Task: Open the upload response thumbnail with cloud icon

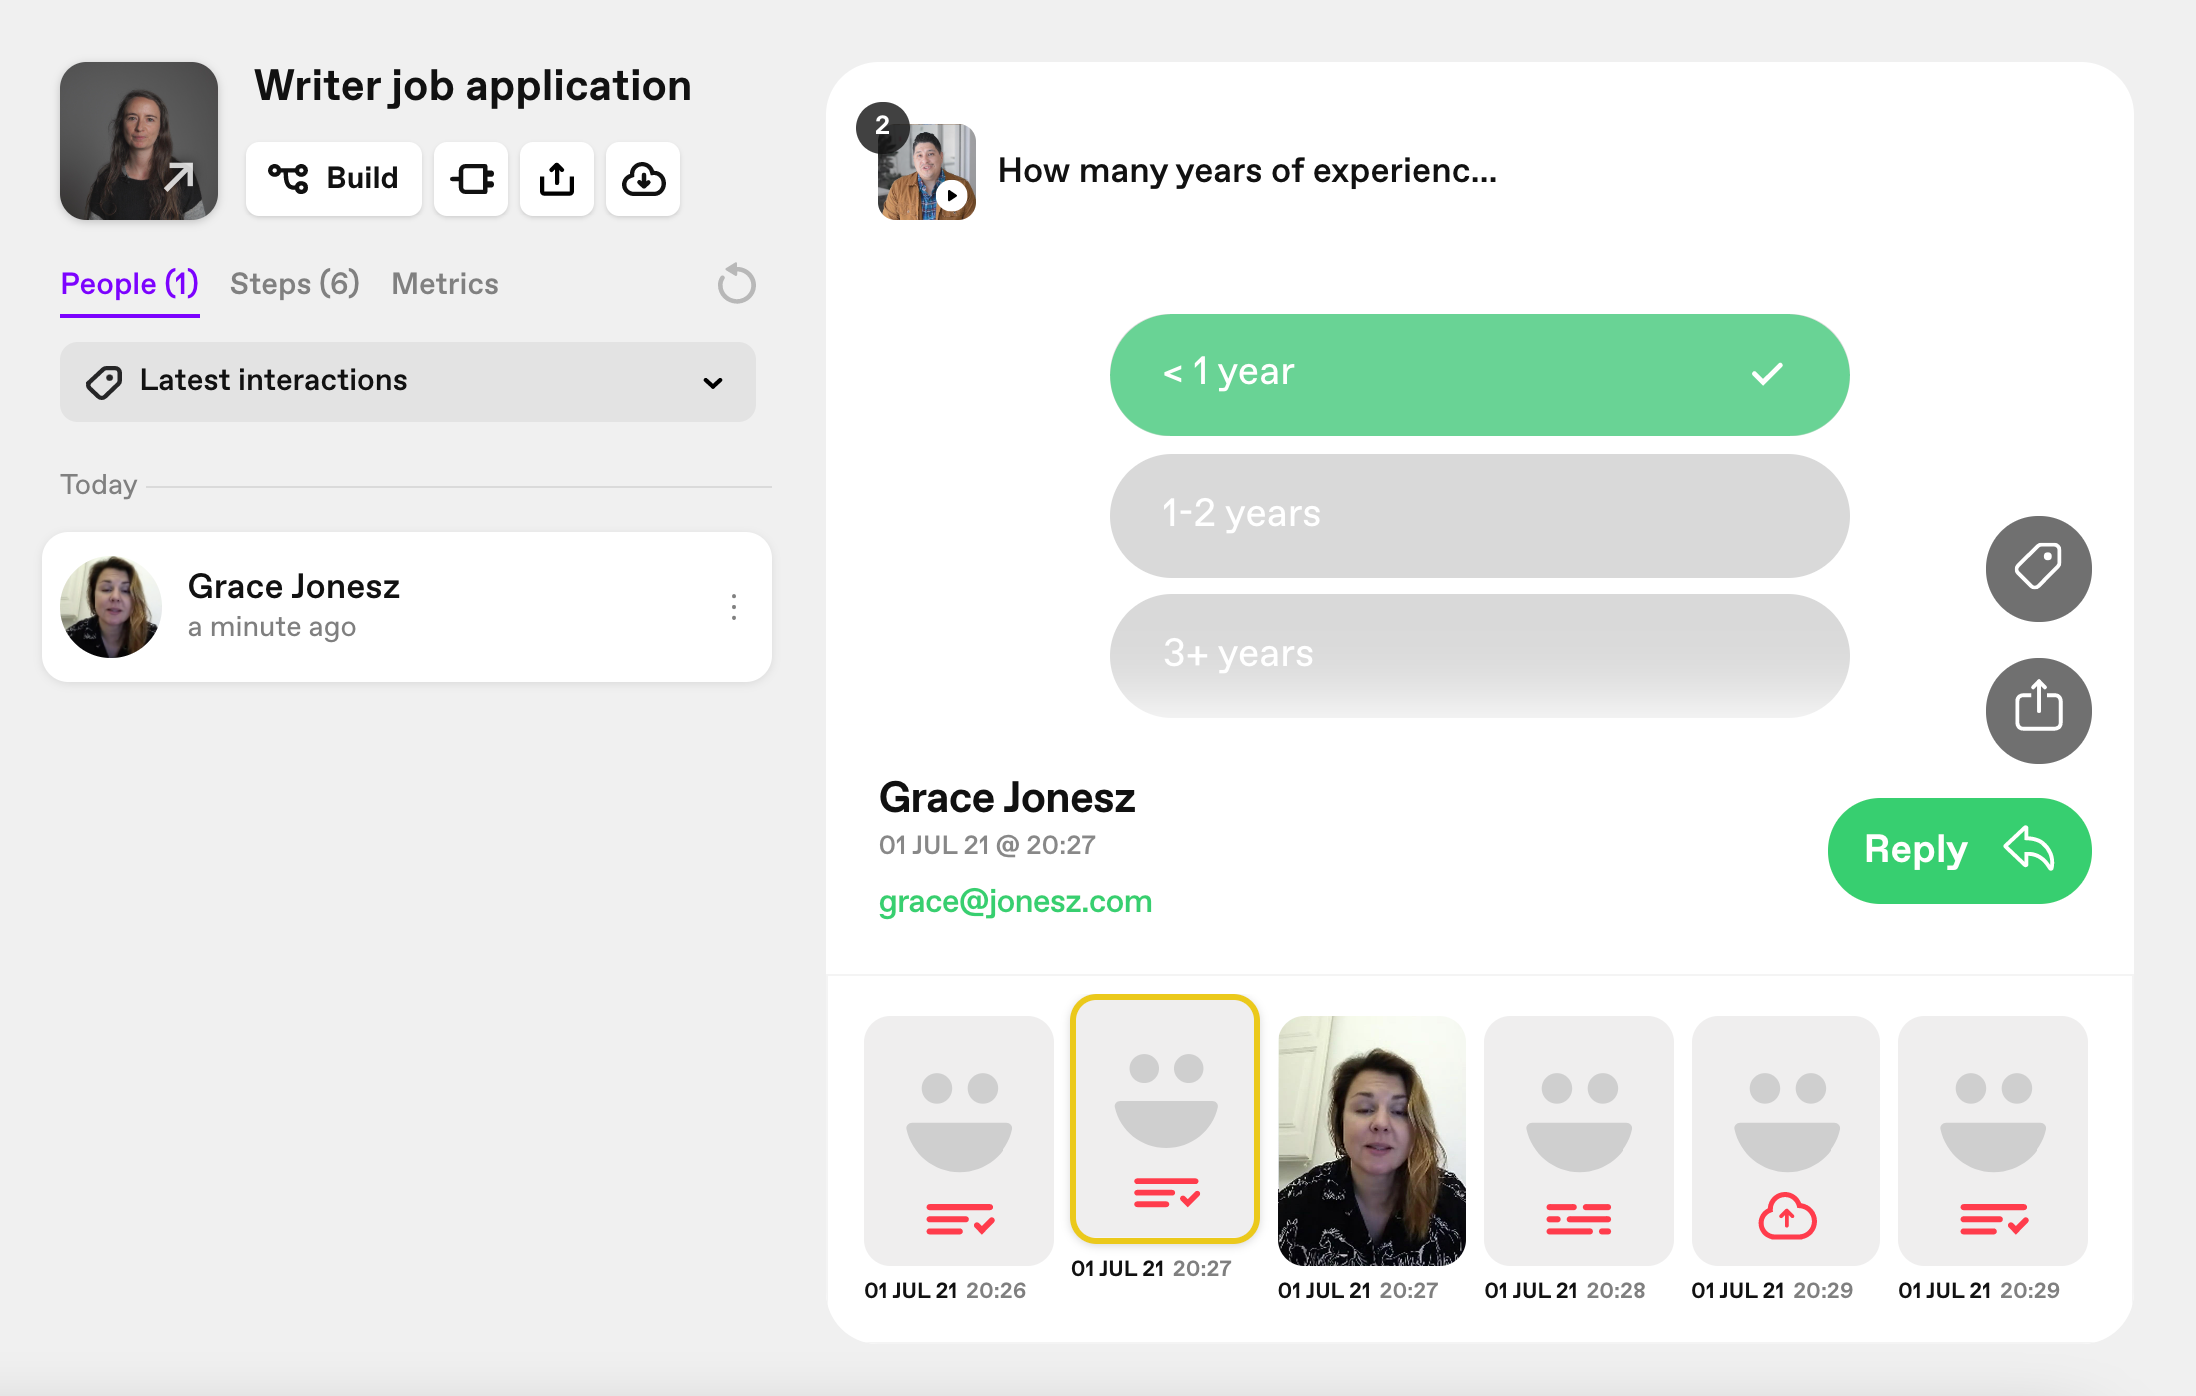Action: (1785, 1140)
